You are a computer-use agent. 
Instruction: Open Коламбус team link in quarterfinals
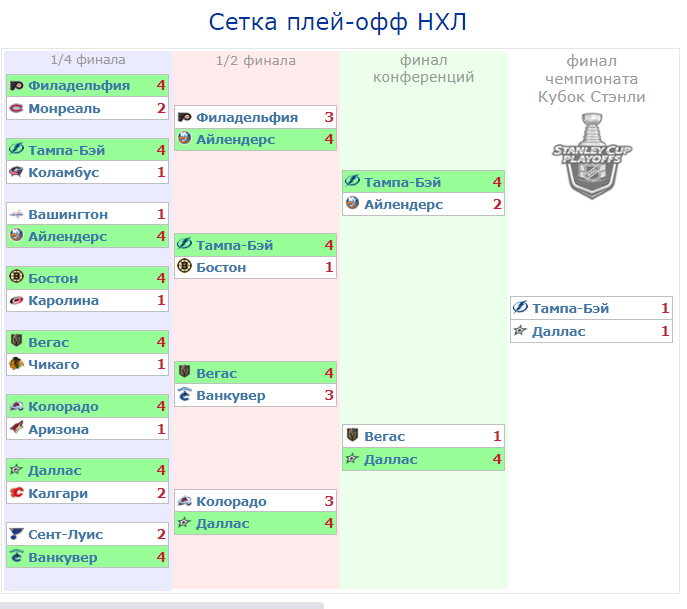tap(66, 173)
